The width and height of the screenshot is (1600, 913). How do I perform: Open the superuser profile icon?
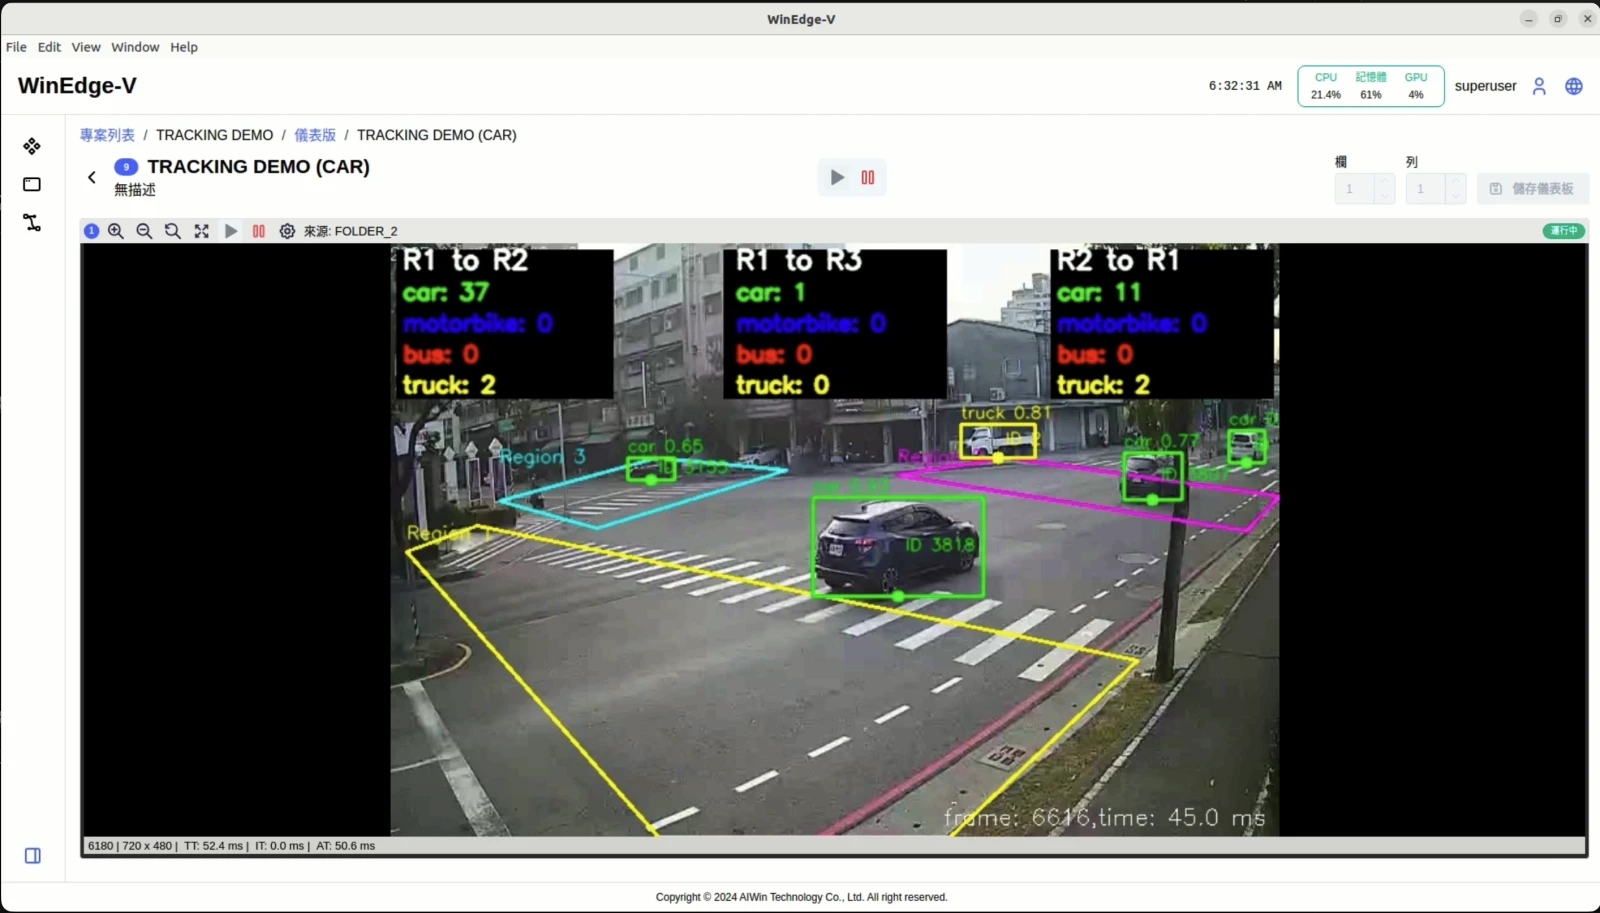(x=1539, y=86)
